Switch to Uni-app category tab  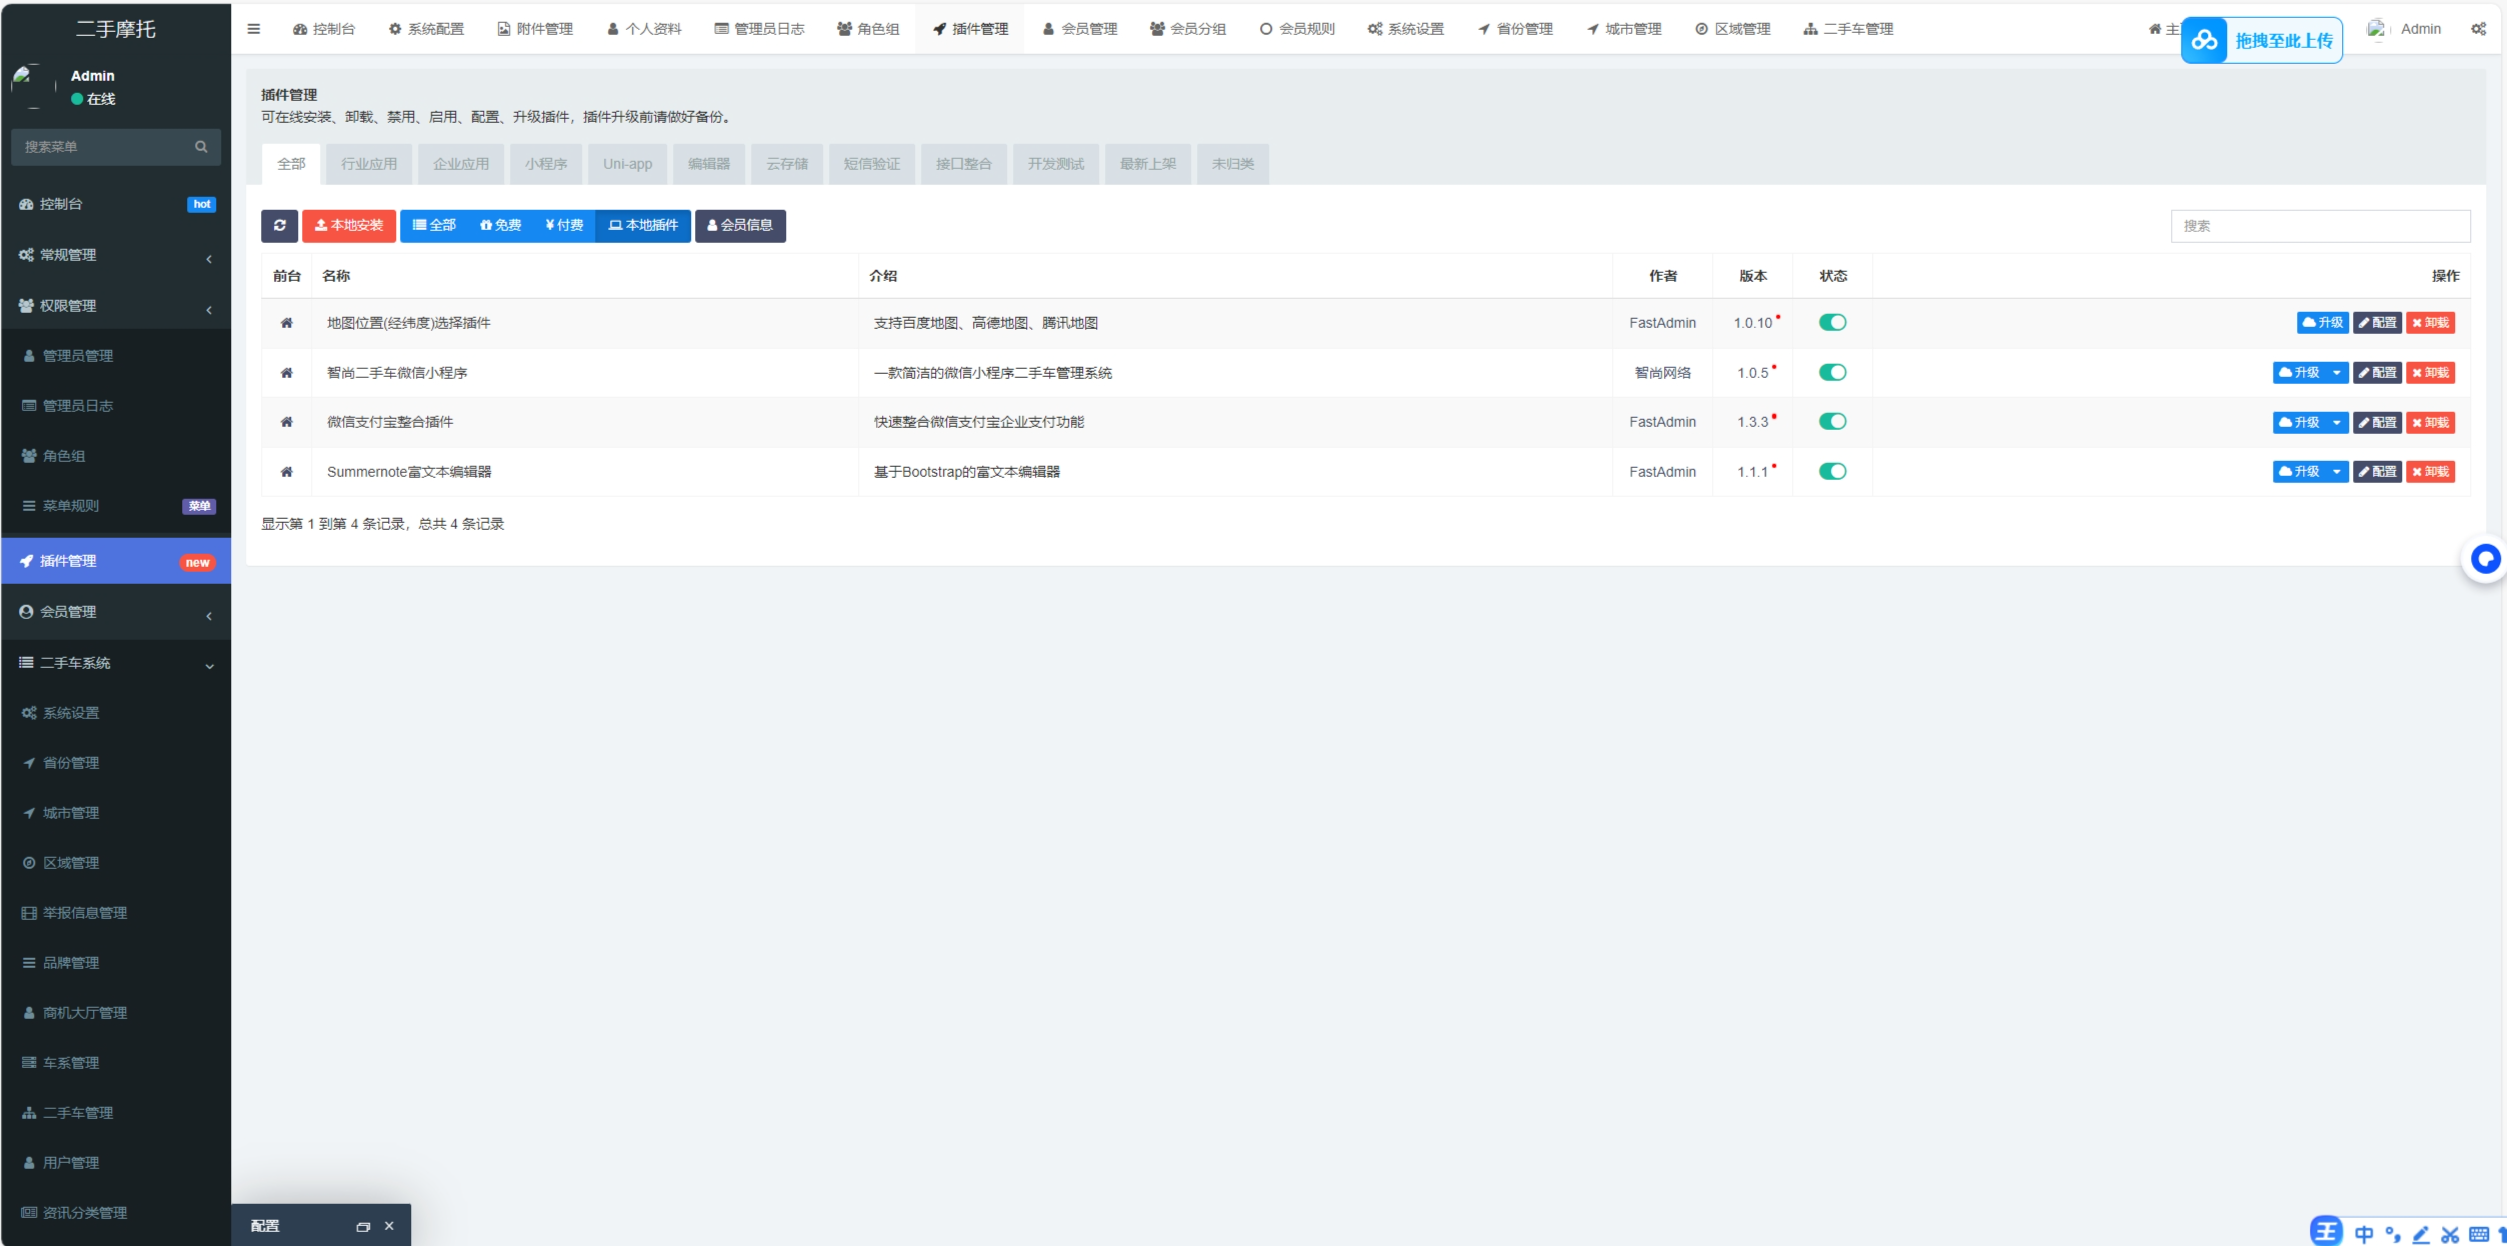click(628, 164)
